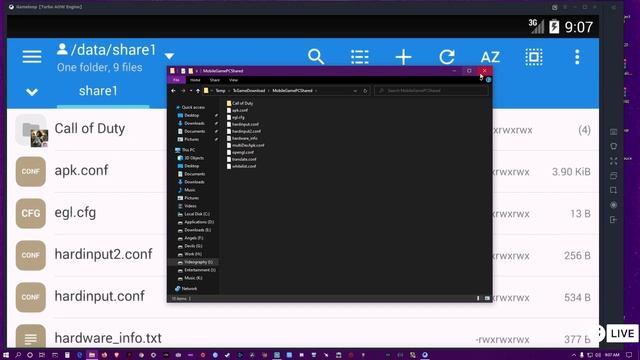Click the plus icon to add new item
This screenshot has width=640, height=360.
coord(403,57)
